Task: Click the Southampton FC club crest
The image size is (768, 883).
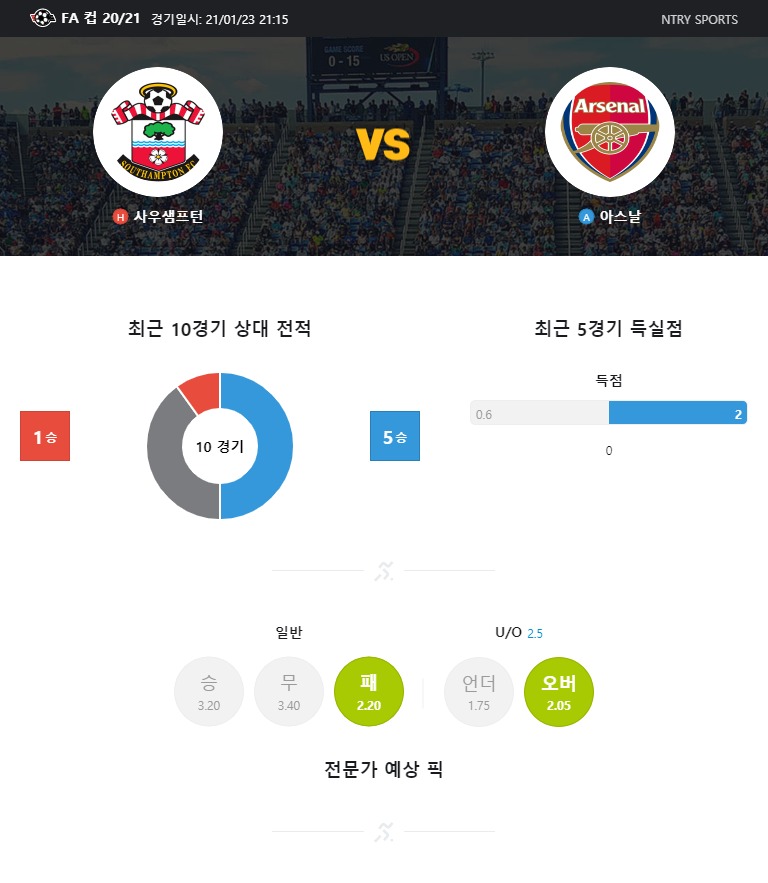Action: 158,132
